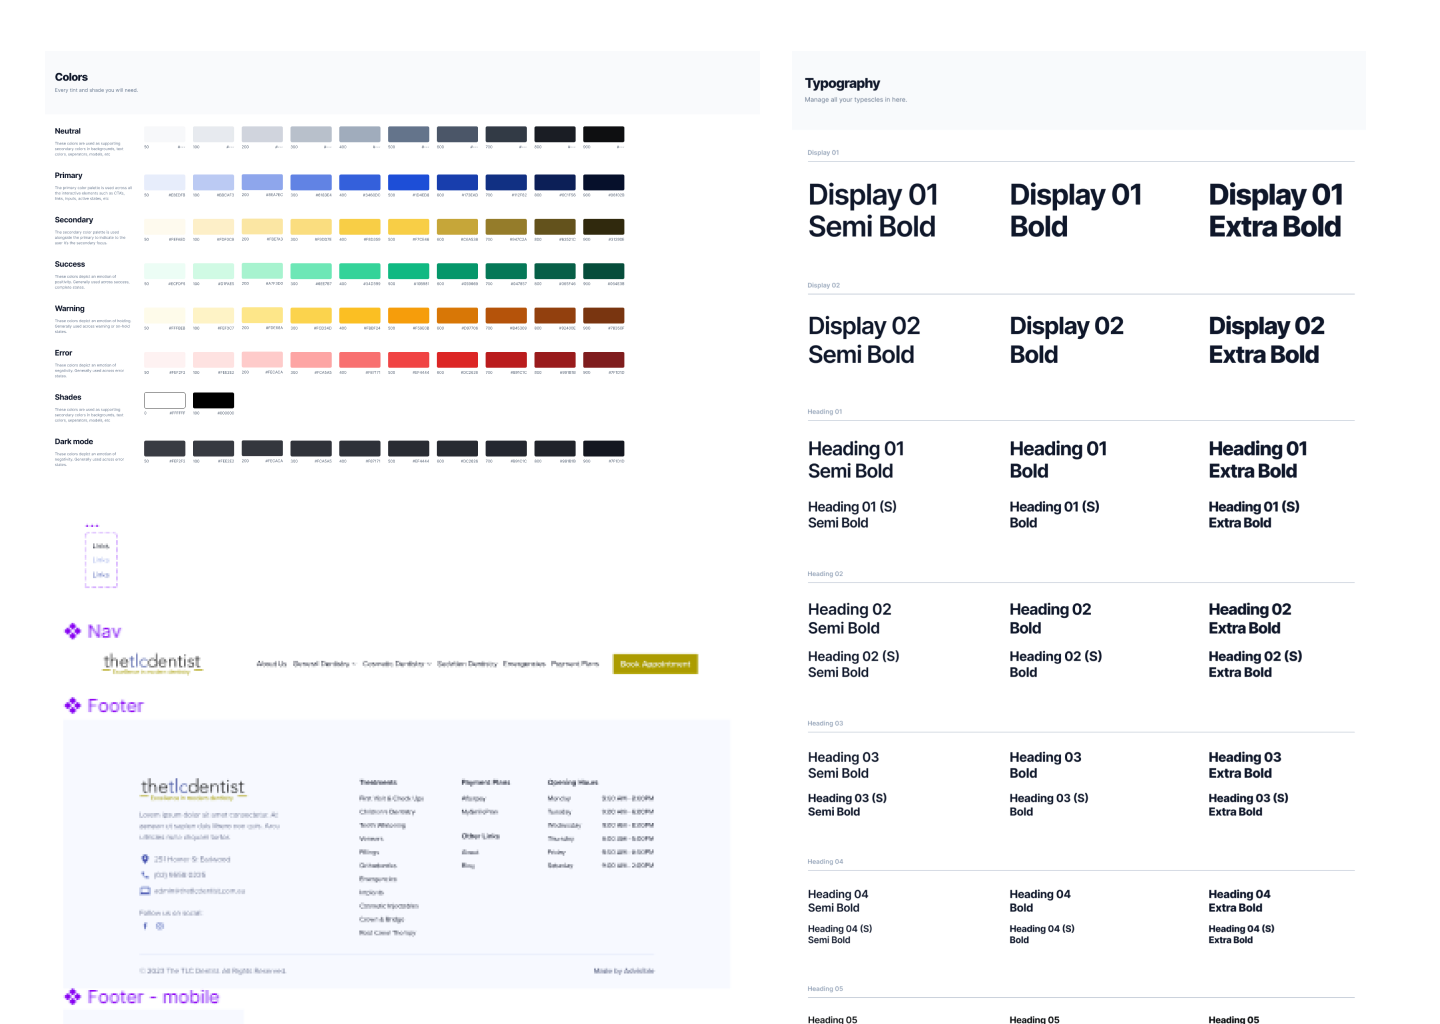Screen dimensions: 1440x1024
Task: Select the first Dark mode color swatch
Action: click(164, 449)
